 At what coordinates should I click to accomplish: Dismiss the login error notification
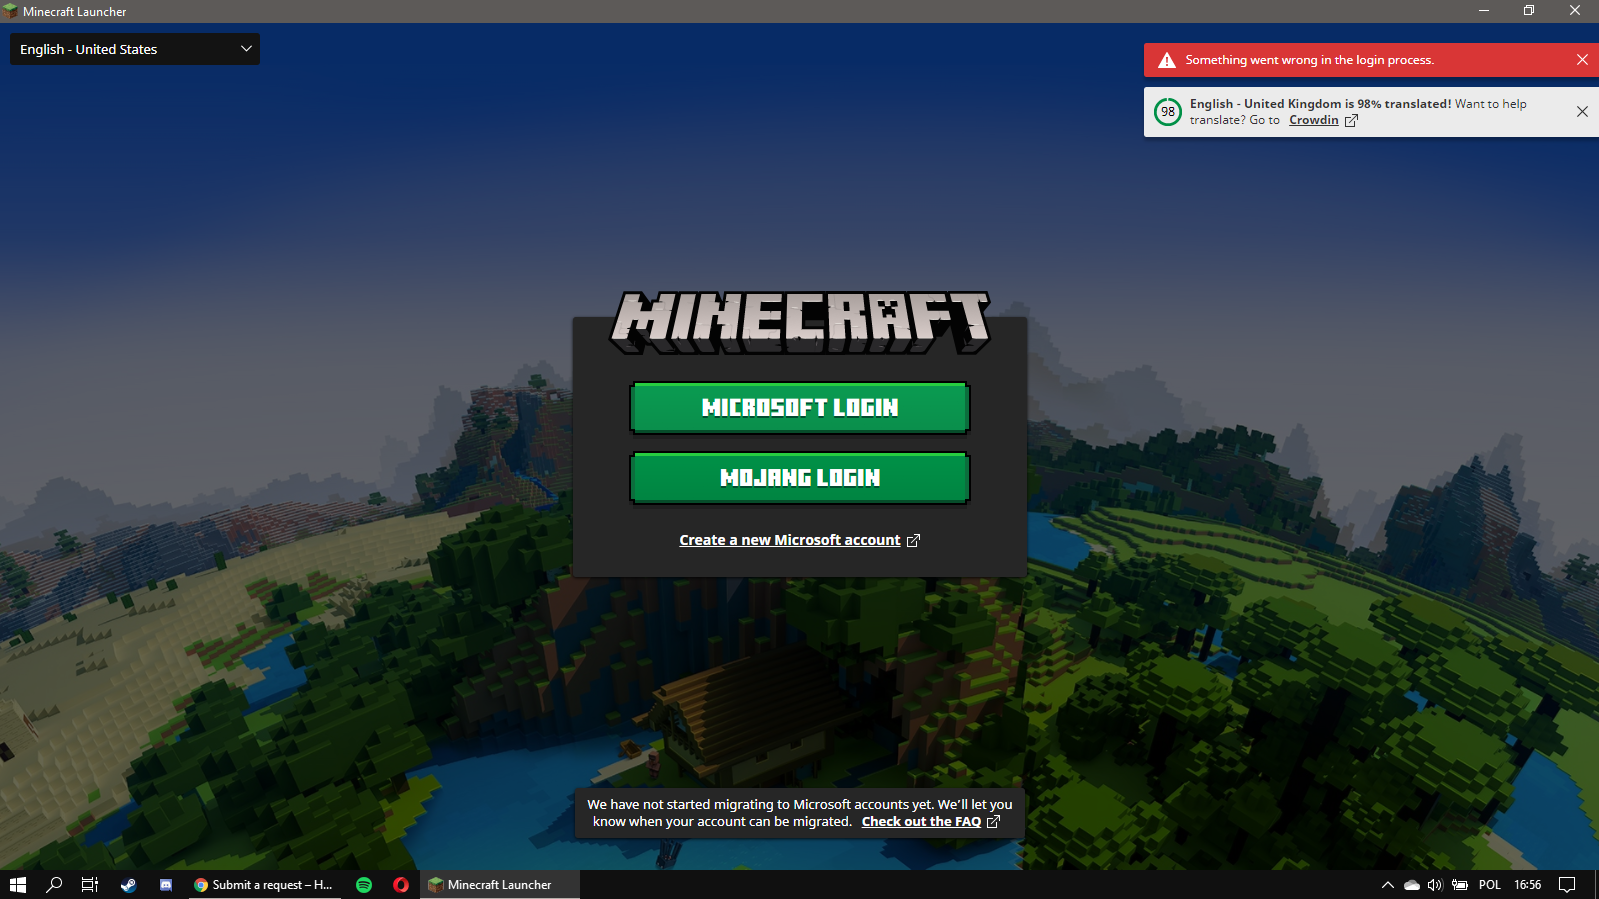click(1582, 60)
